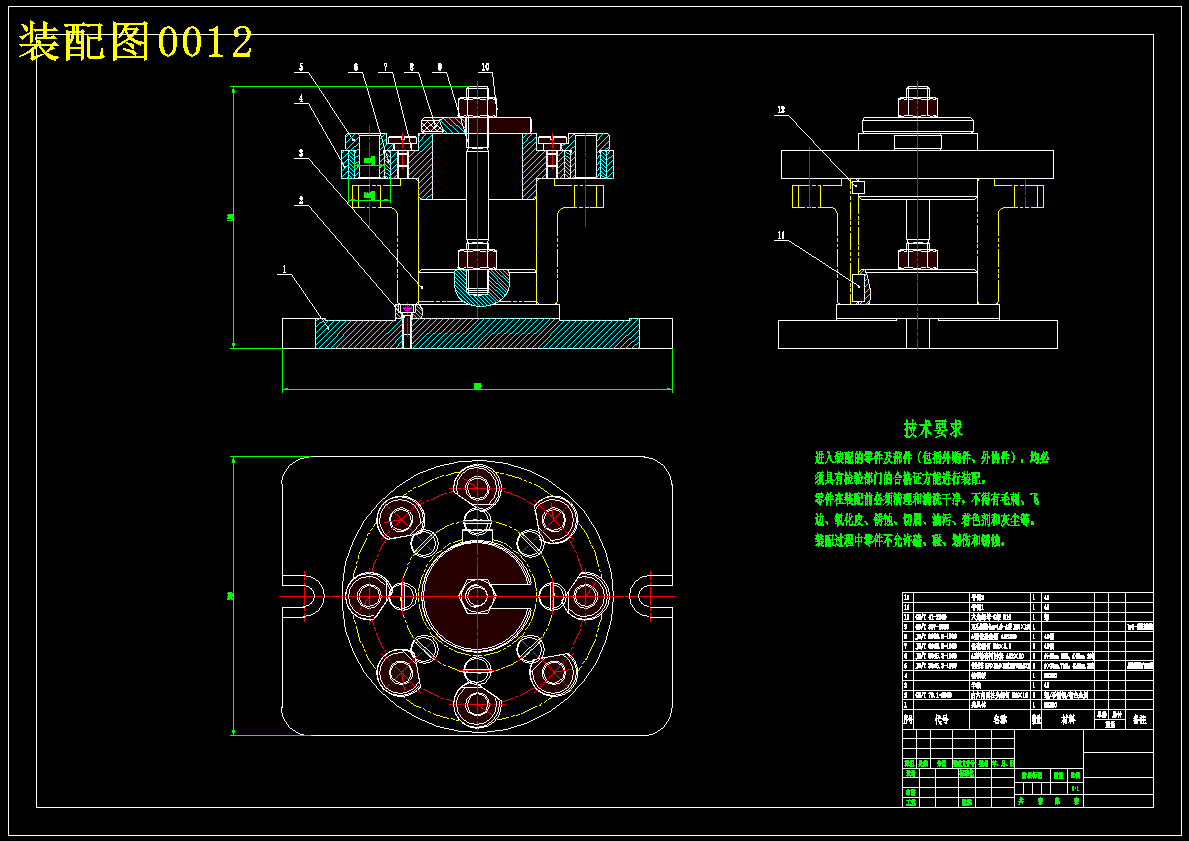Select the yellow title text 装配图0012

pyautogui.click(x=135, y=42)
